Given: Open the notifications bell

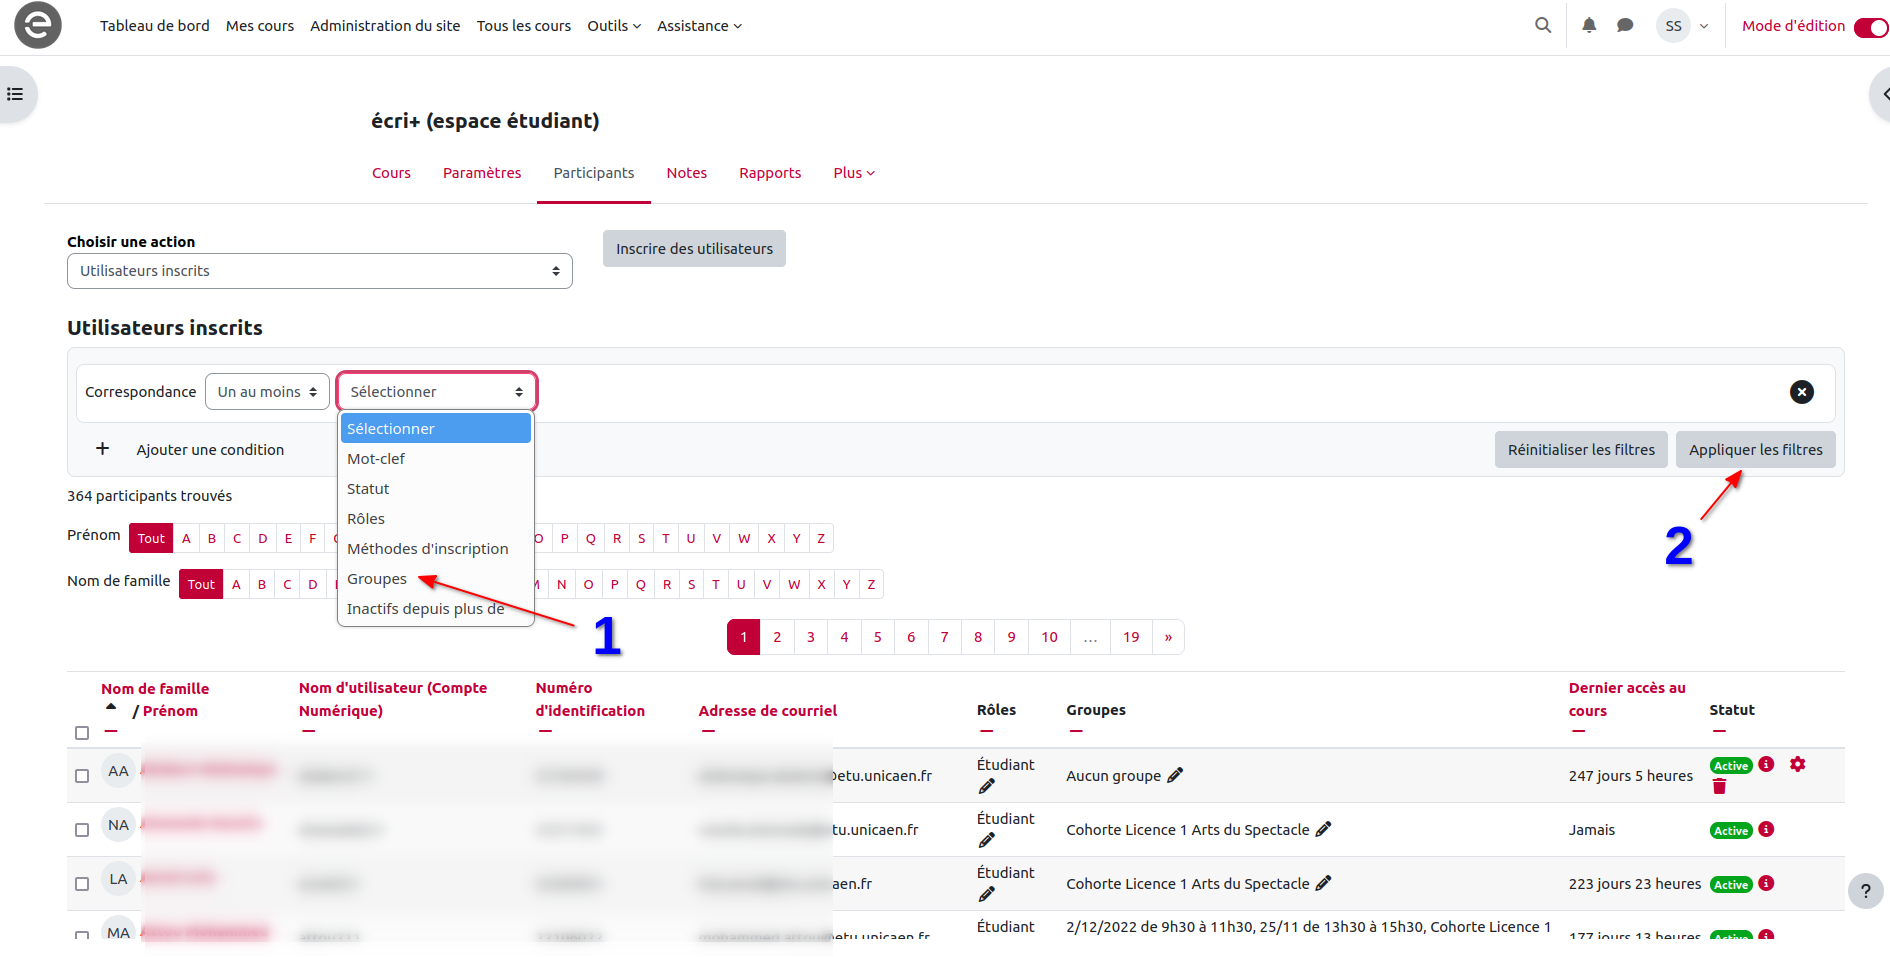Looking at the screenshot, I should [1589, 25].
